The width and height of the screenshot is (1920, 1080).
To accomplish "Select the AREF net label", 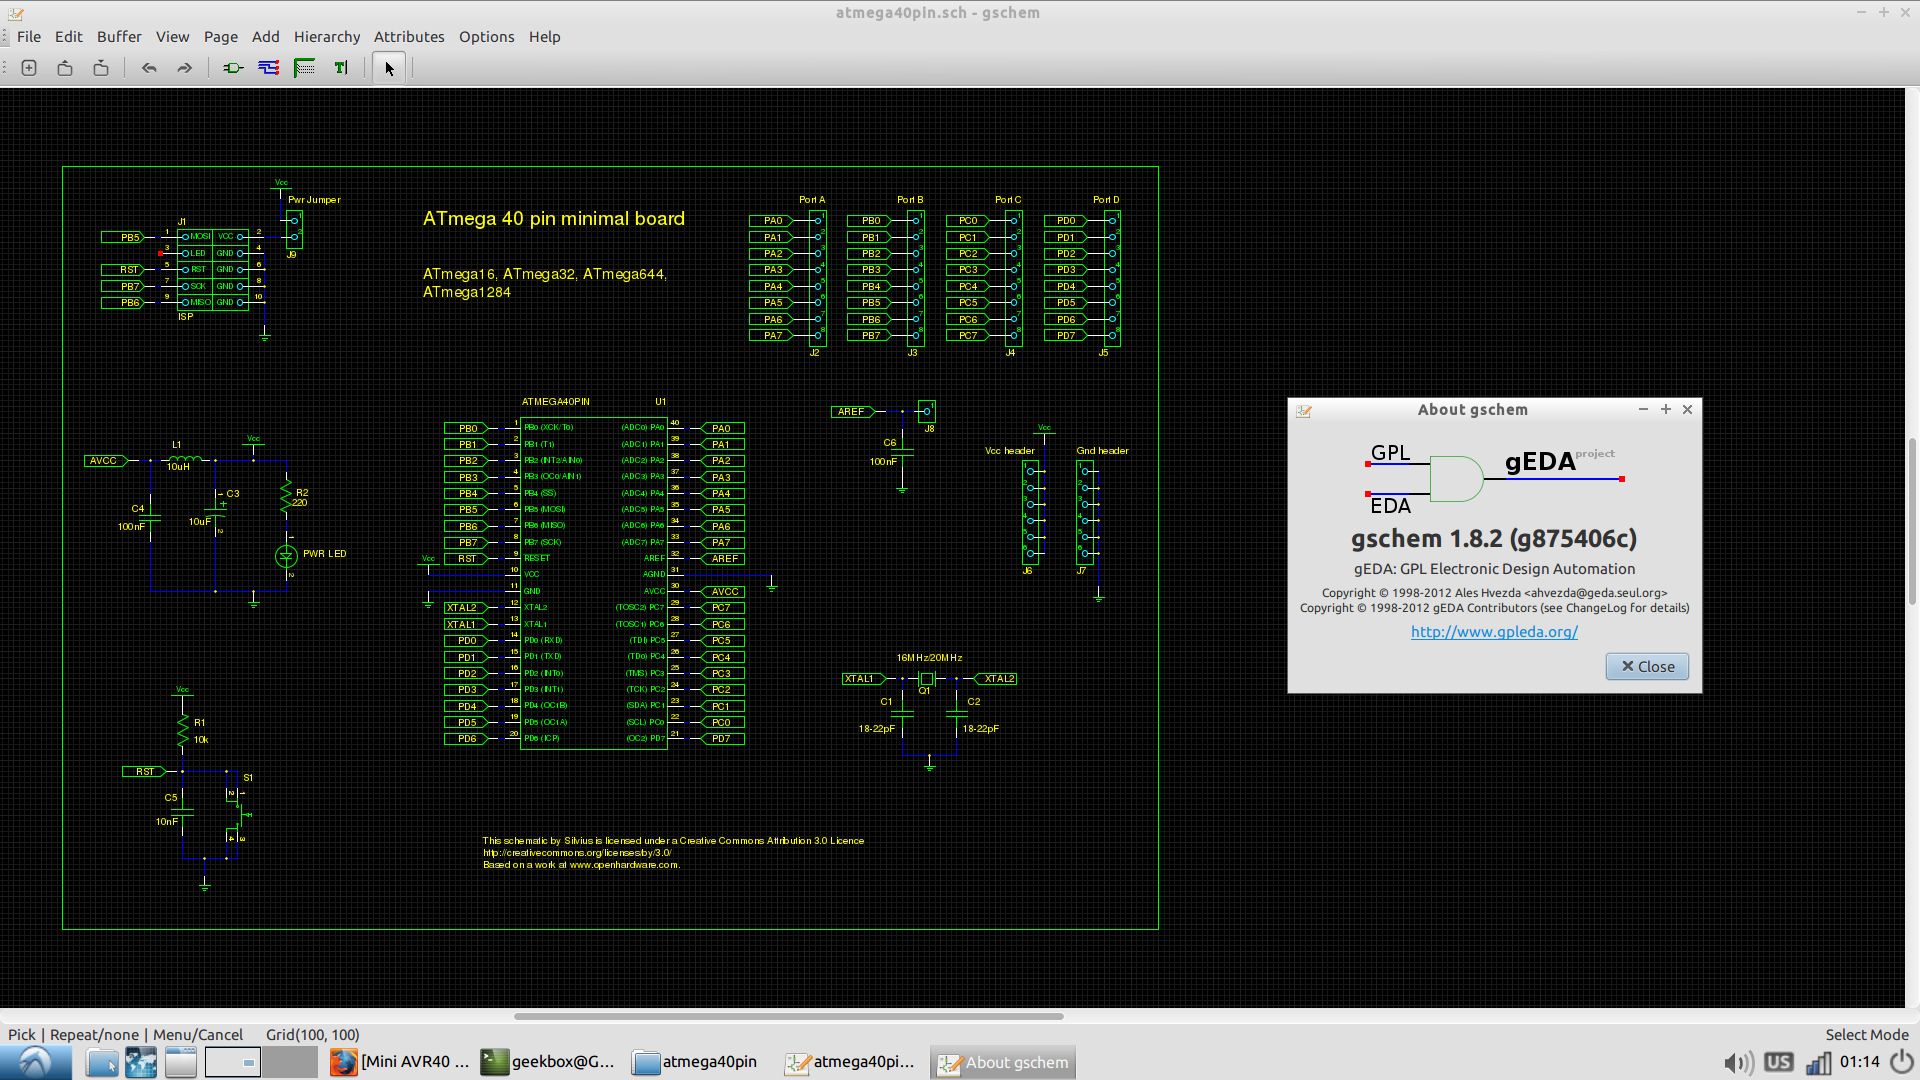I will (x=852, y=412).
